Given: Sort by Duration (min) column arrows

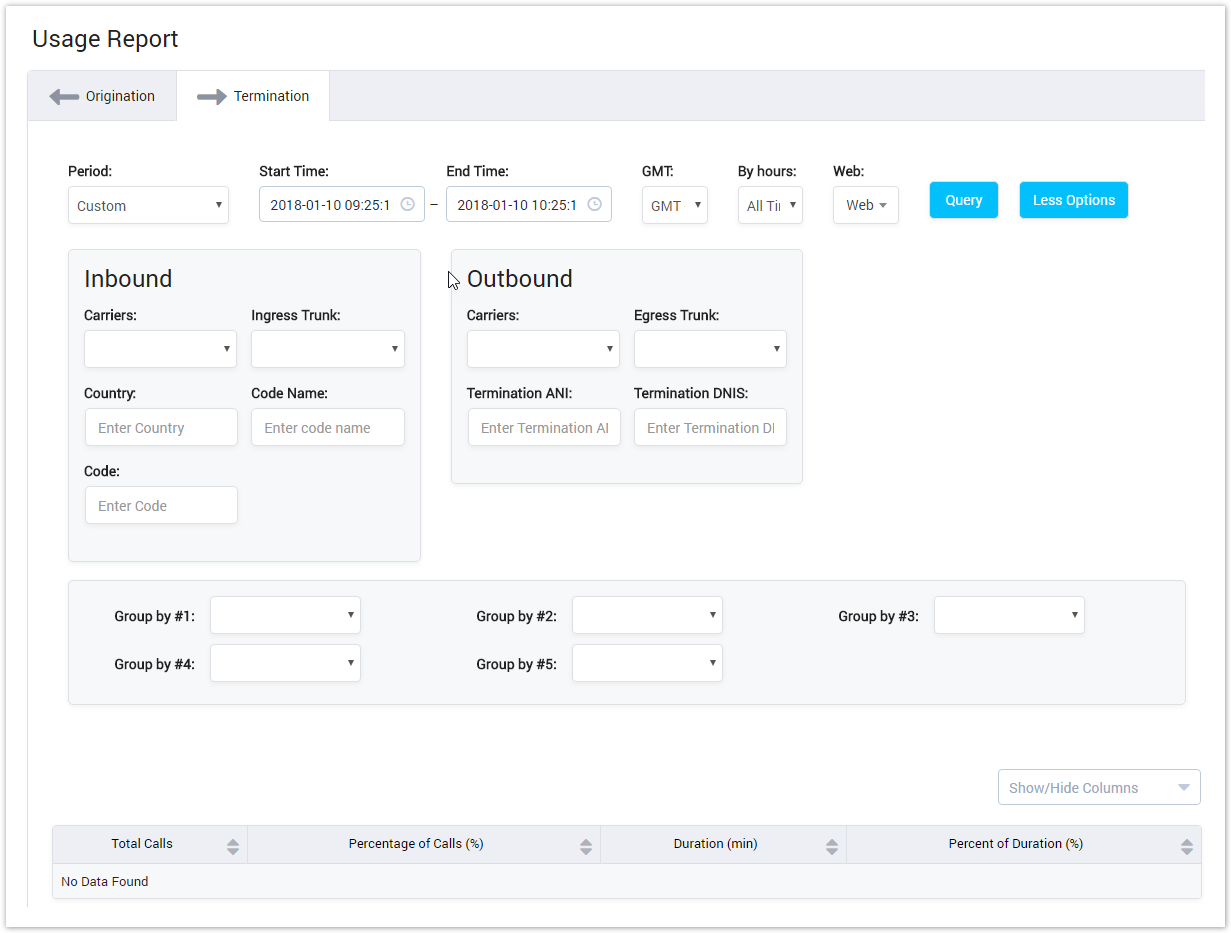Looking at the screenshot, I should point(831,846).
